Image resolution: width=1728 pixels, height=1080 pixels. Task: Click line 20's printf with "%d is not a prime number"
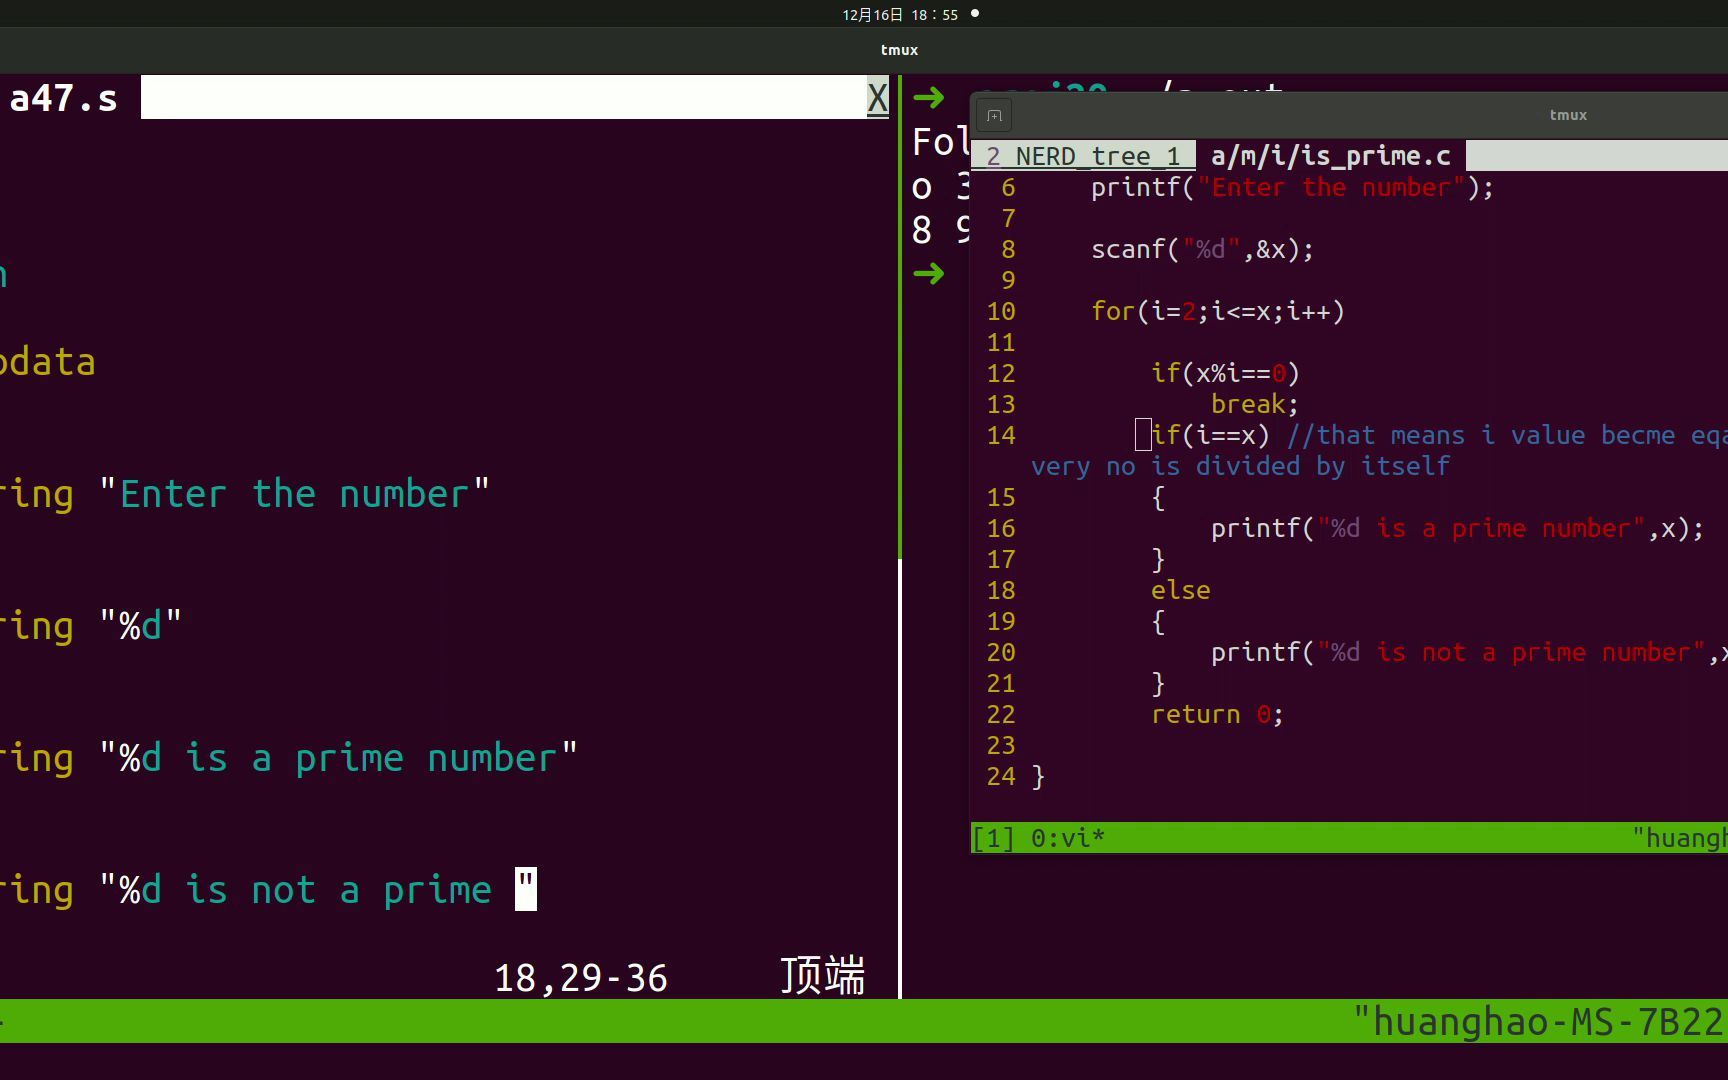[x=1469, y=652]
